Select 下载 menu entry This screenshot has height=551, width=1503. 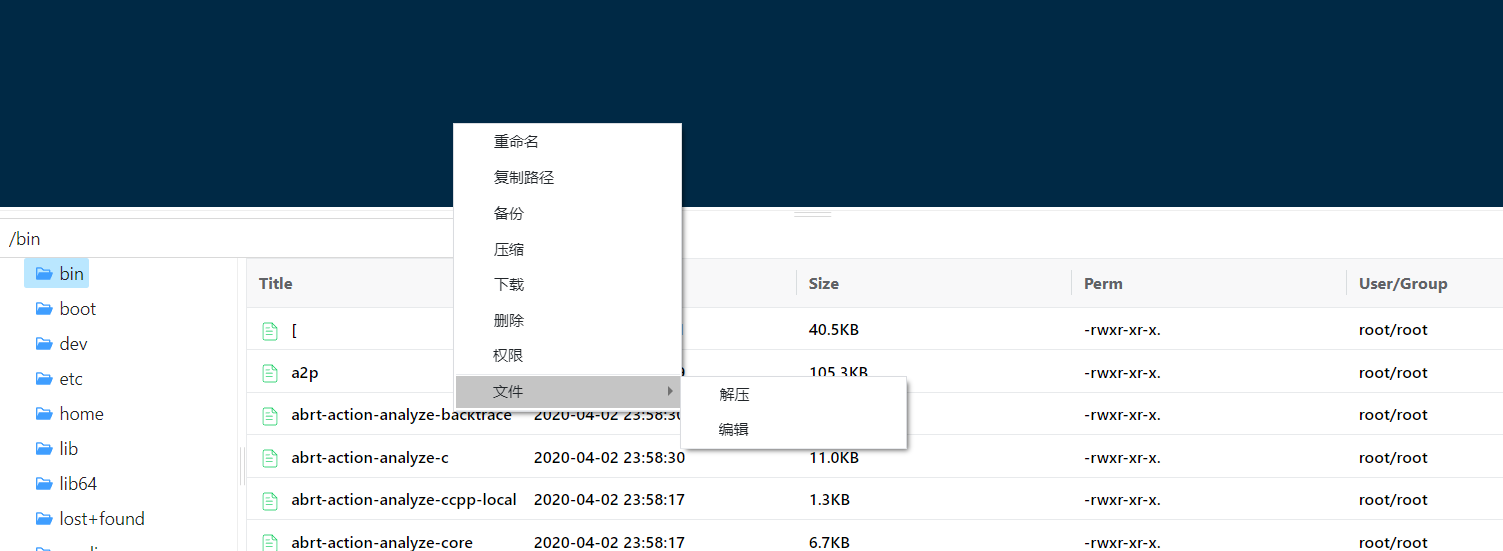(508, 285)
